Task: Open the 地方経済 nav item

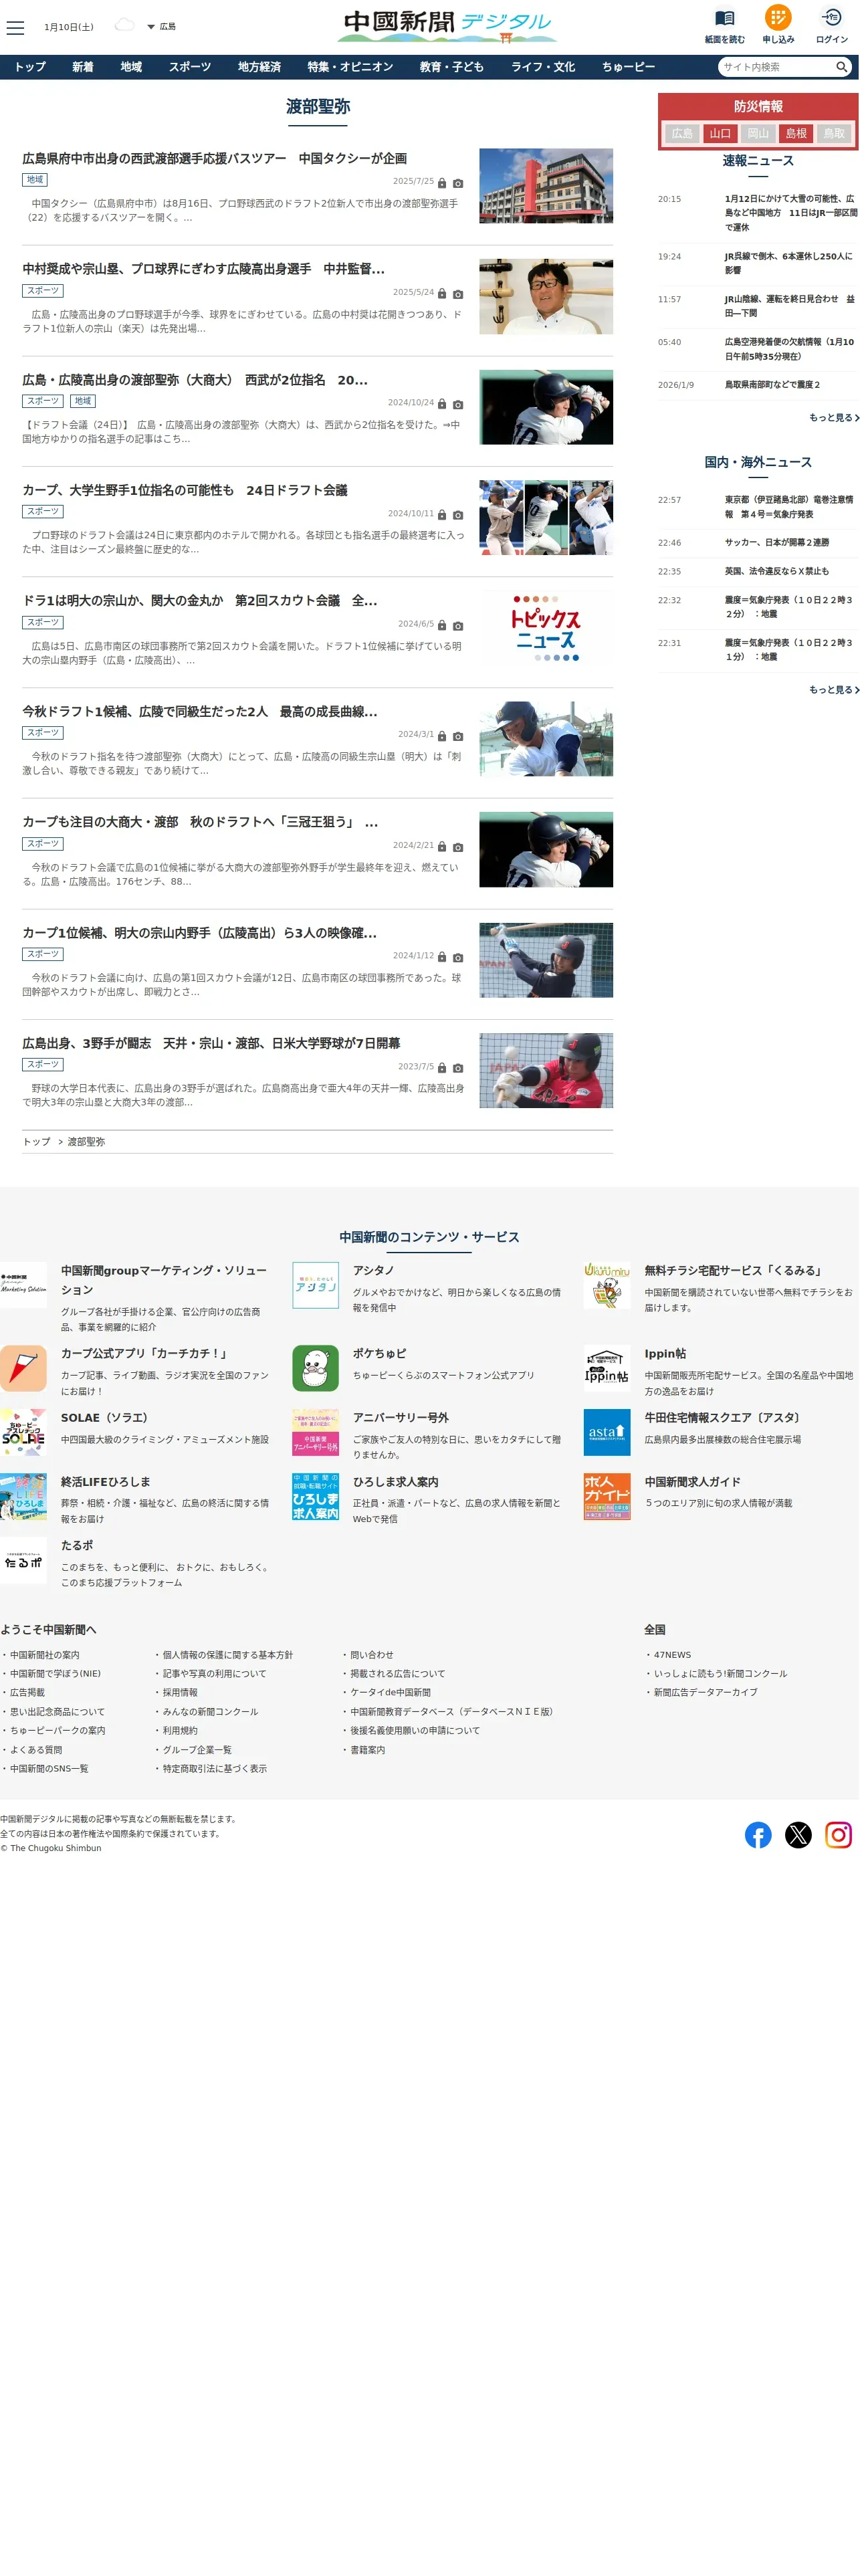Action: click(x=259, y=67)
